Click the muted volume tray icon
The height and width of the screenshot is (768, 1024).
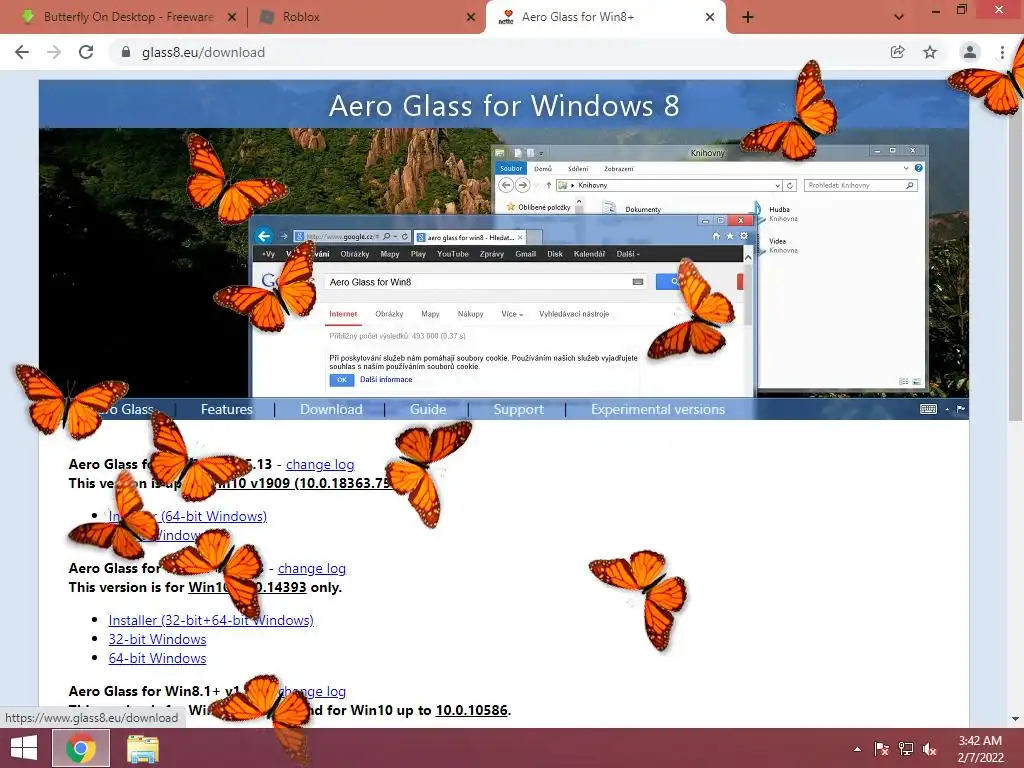tap(929, 749)
